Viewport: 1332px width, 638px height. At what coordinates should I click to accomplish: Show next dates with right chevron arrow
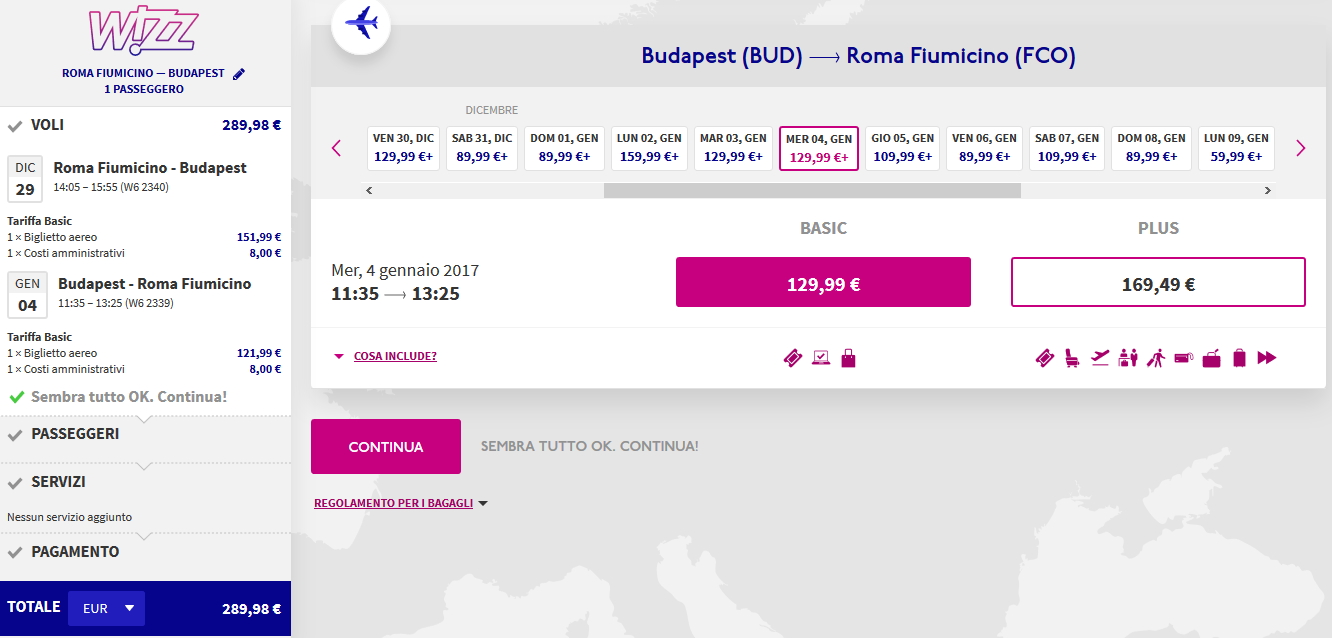pos(1300,148)
